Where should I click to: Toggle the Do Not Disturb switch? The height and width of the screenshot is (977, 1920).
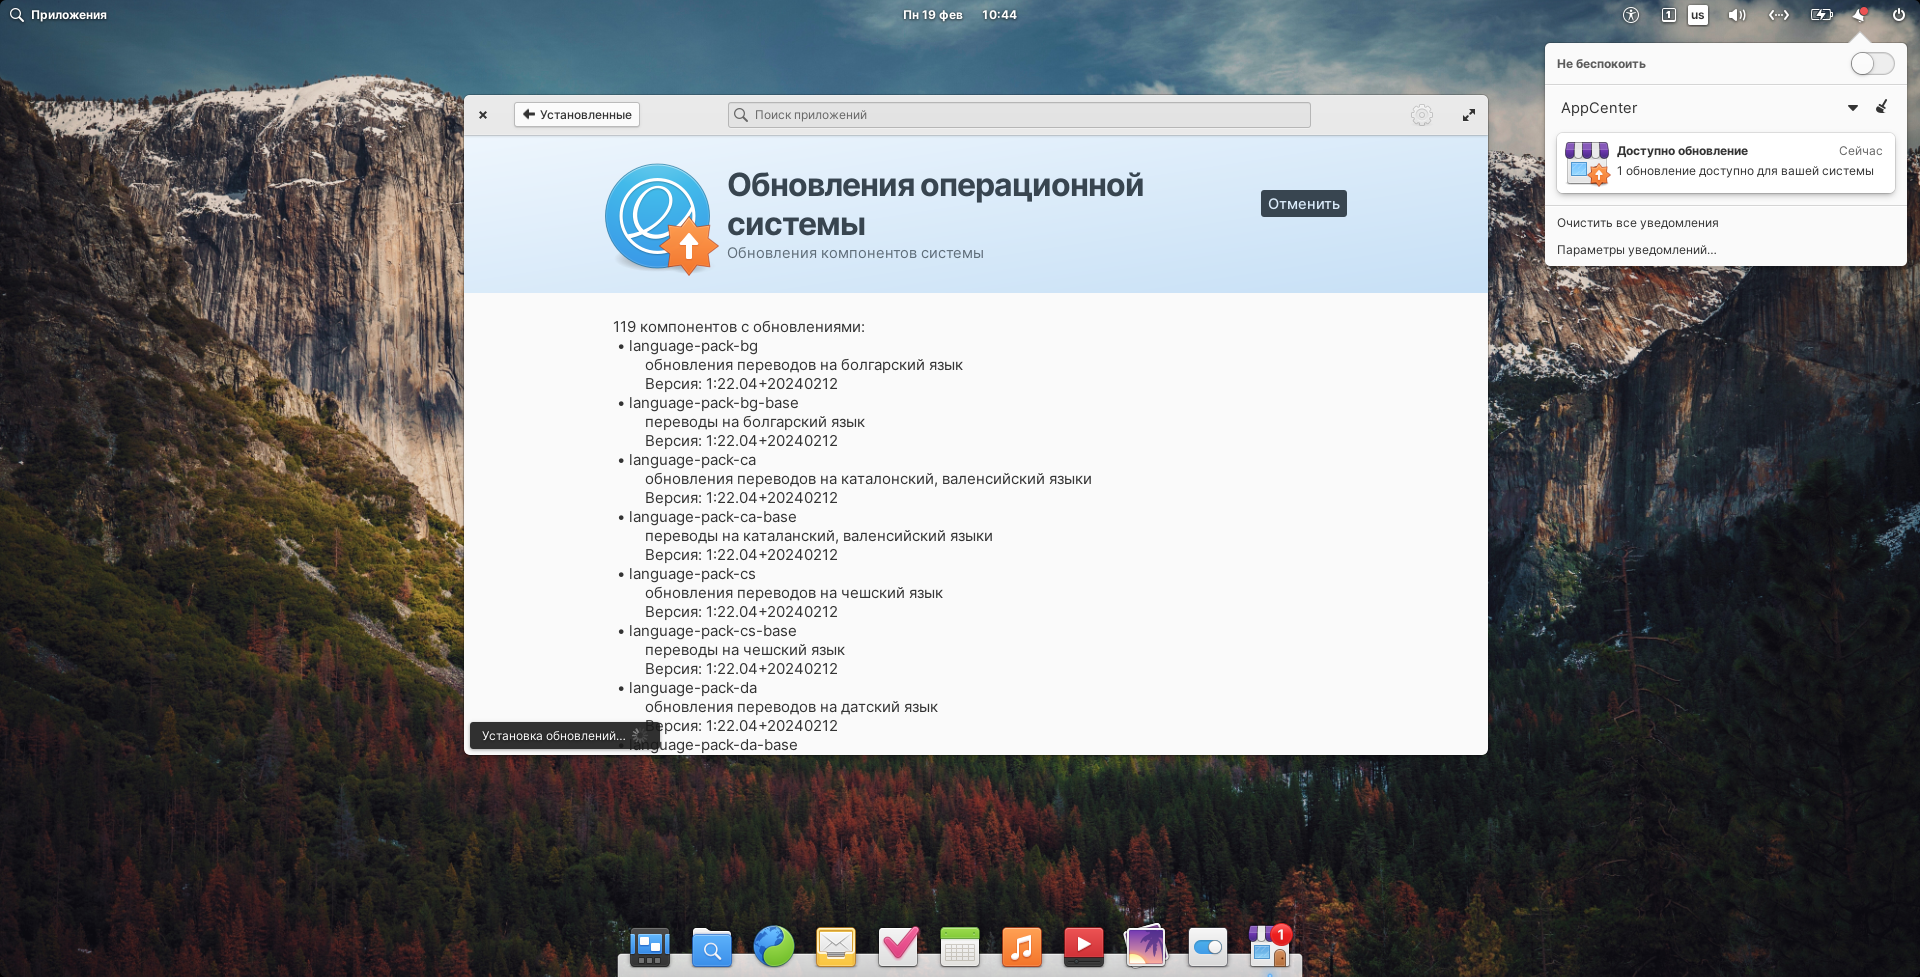coord(1872,64)
